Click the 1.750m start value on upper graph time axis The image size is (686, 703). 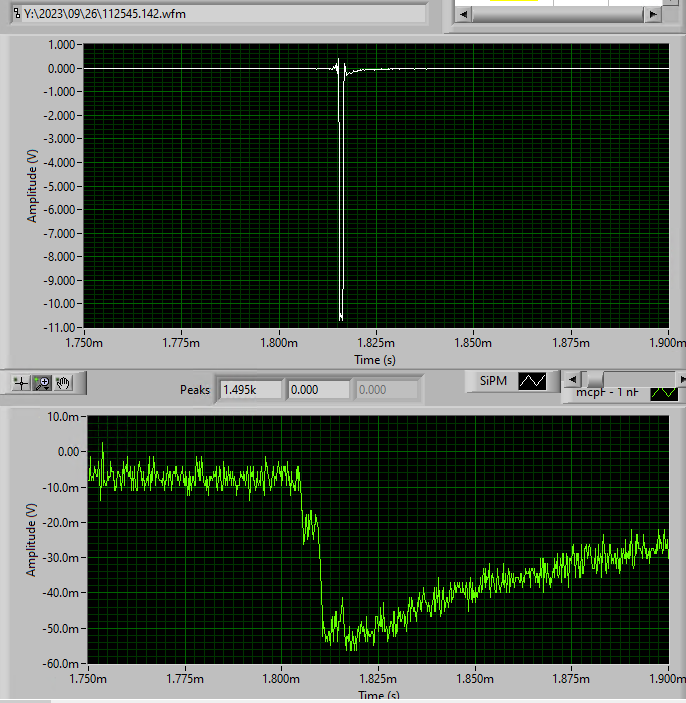[84, 343]
